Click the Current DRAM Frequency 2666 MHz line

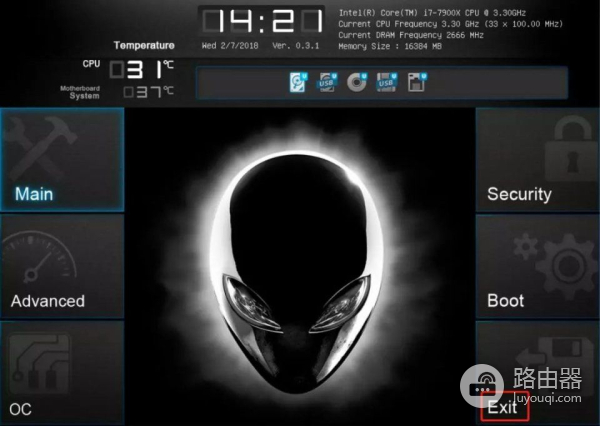point(411,35)
